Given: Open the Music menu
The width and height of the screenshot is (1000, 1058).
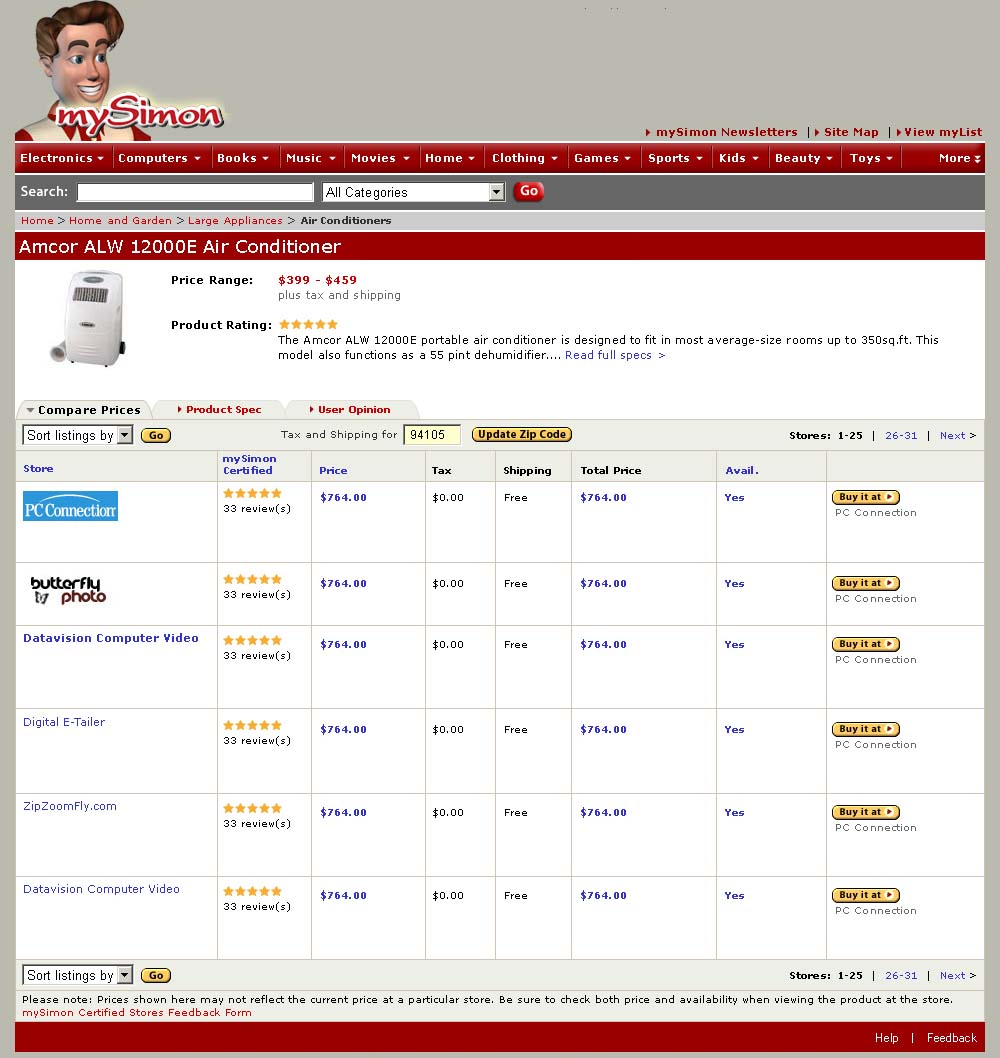Looking at the screenshot, I should tap(310, 158).
